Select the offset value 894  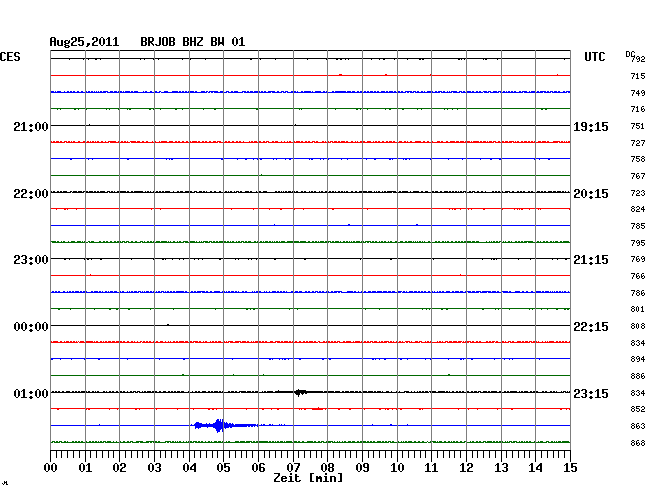tap(638, 359)
